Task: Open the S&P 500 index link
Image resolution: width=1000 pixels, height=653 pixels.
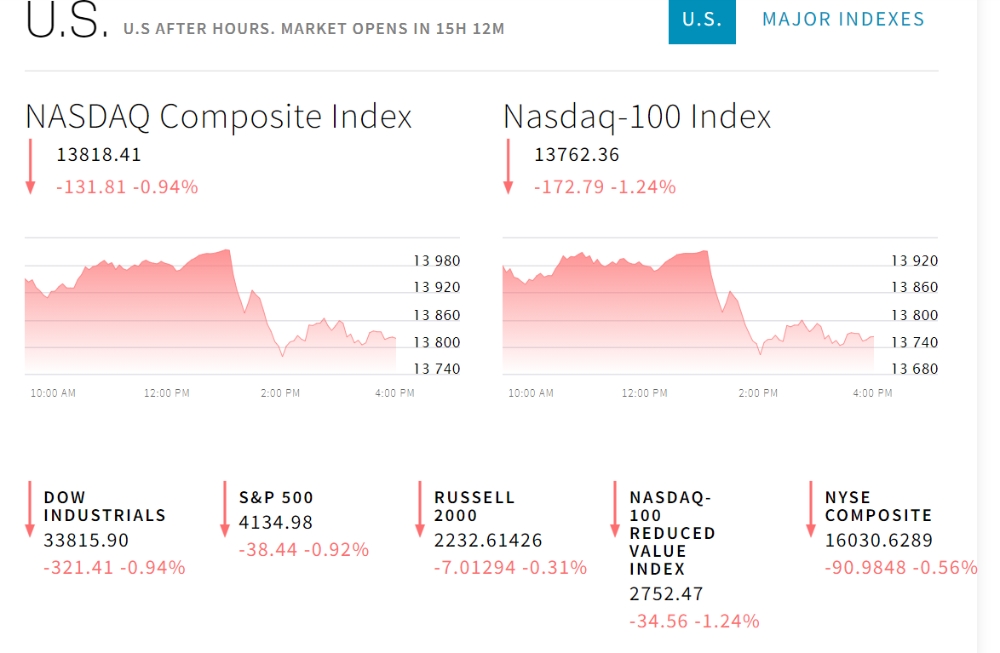Action: coord(276,497)
